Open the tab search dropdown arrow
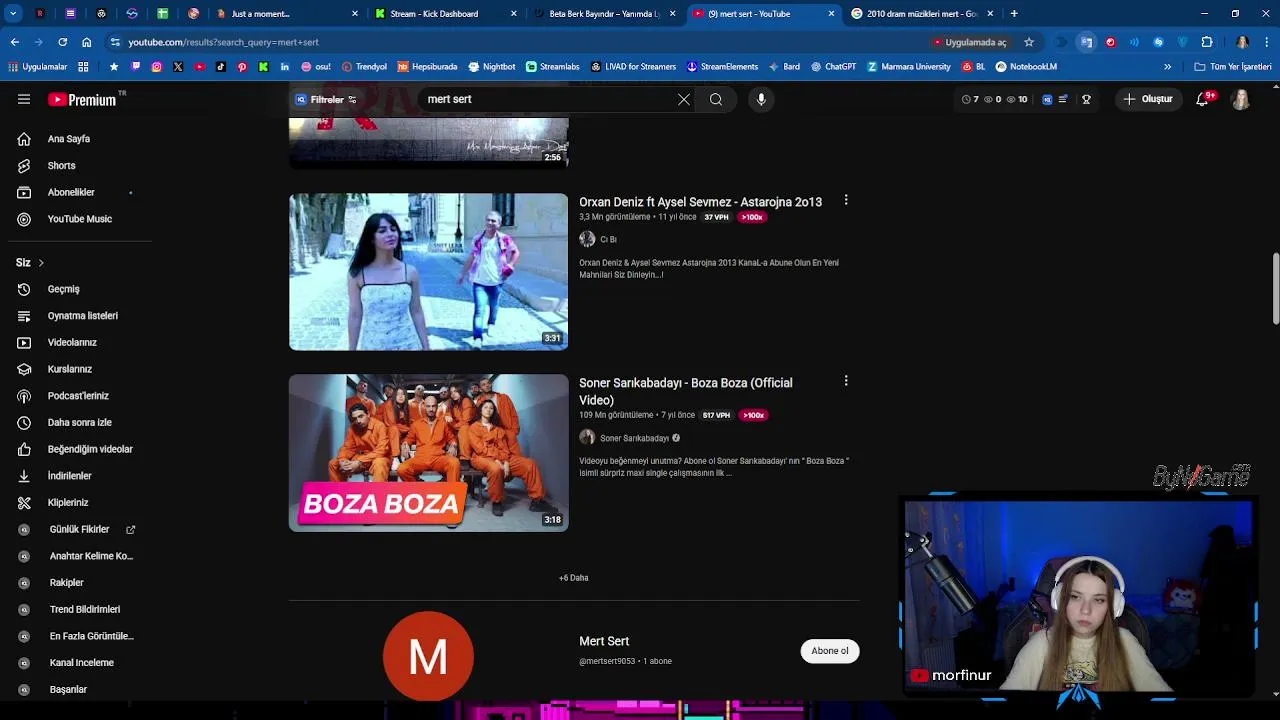 coord(13,14)
